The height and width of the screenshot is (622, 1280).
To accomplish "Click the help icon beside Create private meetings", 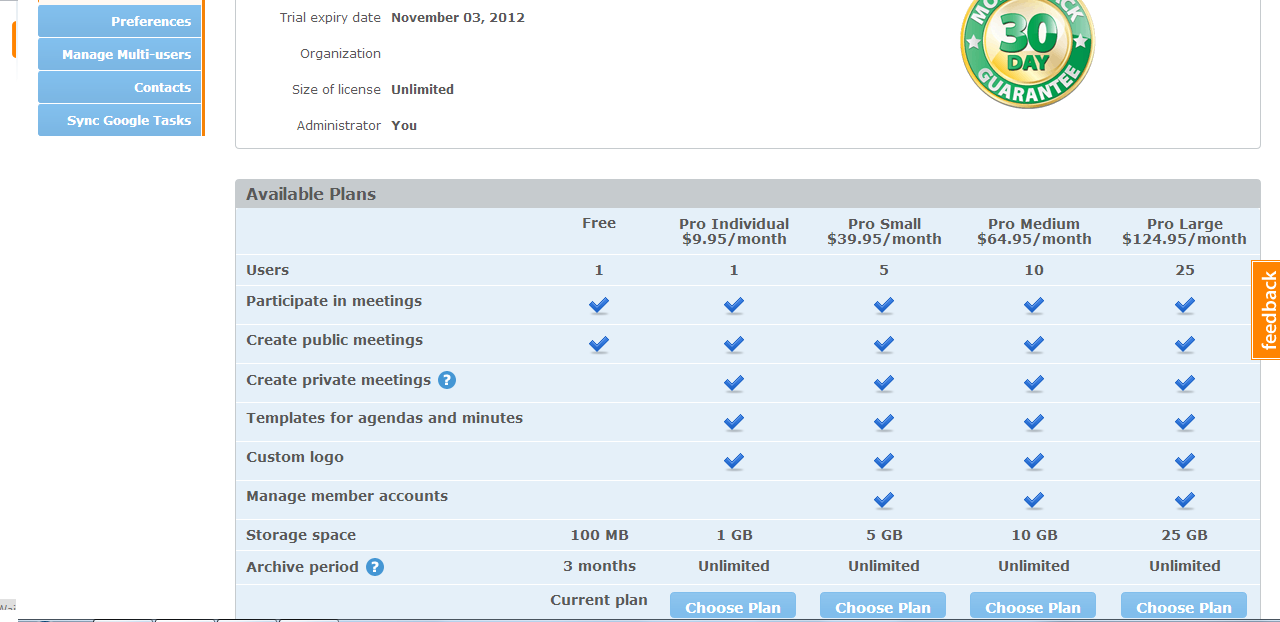I will click(x=447, y=380).
